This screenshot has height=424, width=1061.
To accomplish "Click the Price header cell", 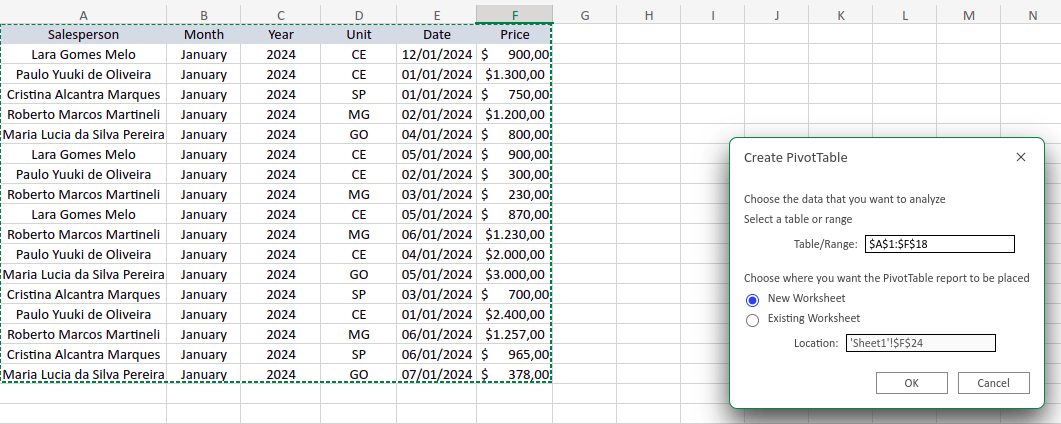I will 514,34.
